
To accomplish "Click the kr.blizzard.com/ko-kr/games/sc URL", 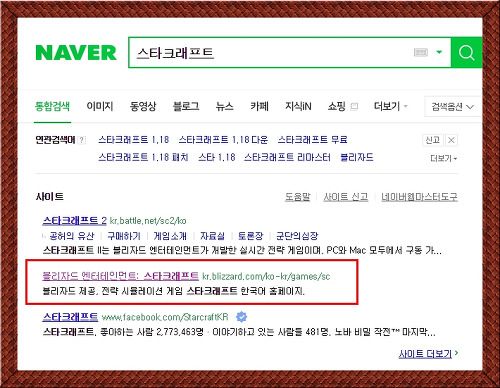I will (266, 276).
